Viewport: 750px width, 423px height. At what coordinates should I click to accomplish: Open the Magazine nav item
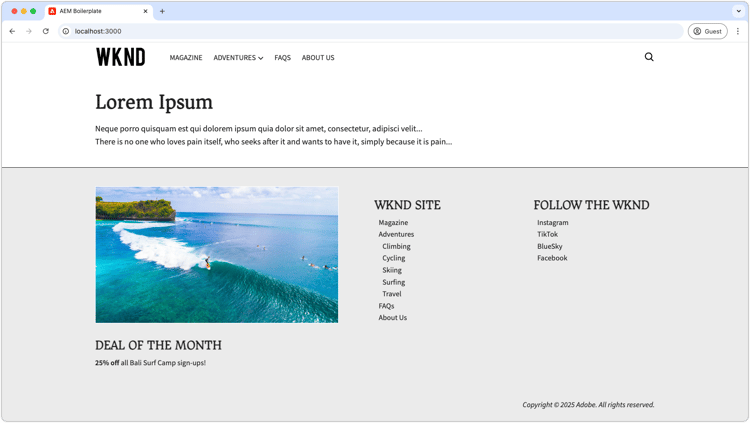pyautogui.click(x=186, y=57)
